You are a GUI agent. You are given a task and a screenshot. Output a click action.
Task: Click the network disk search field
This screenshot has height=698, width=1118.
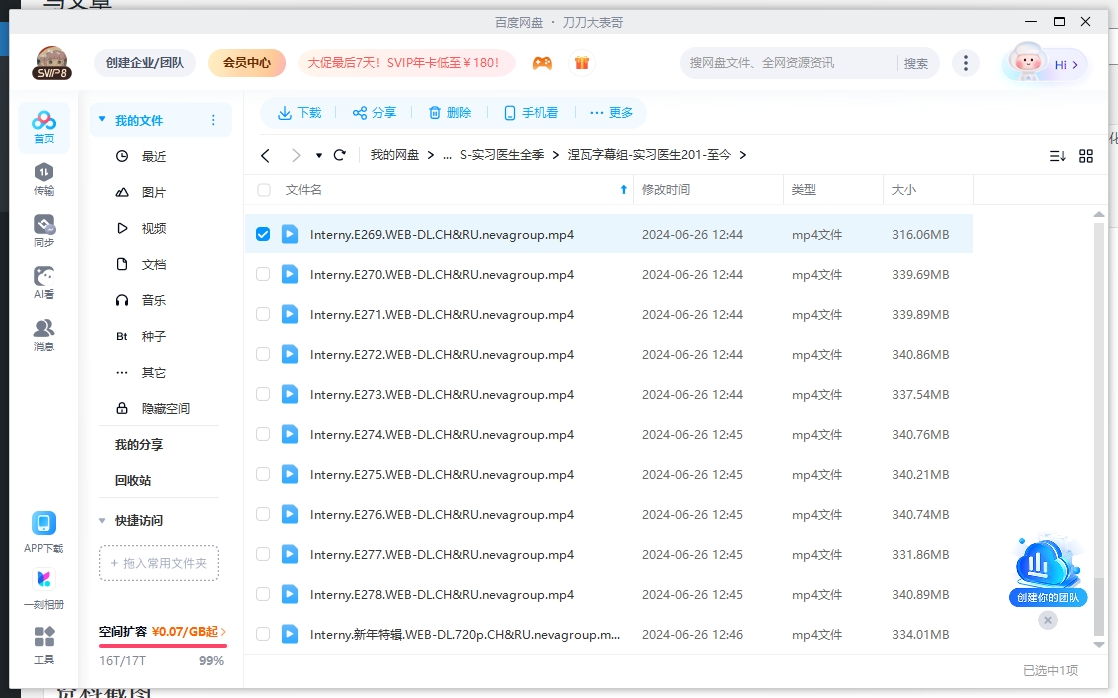(780, 62)
